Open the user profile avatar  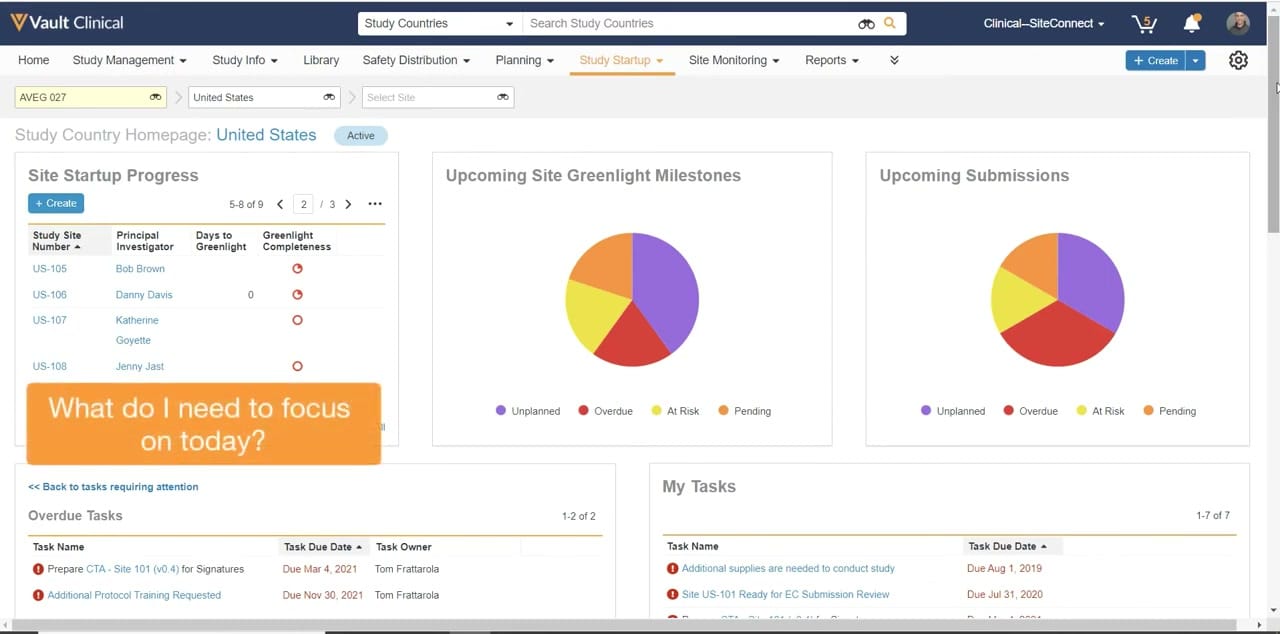1238,23
